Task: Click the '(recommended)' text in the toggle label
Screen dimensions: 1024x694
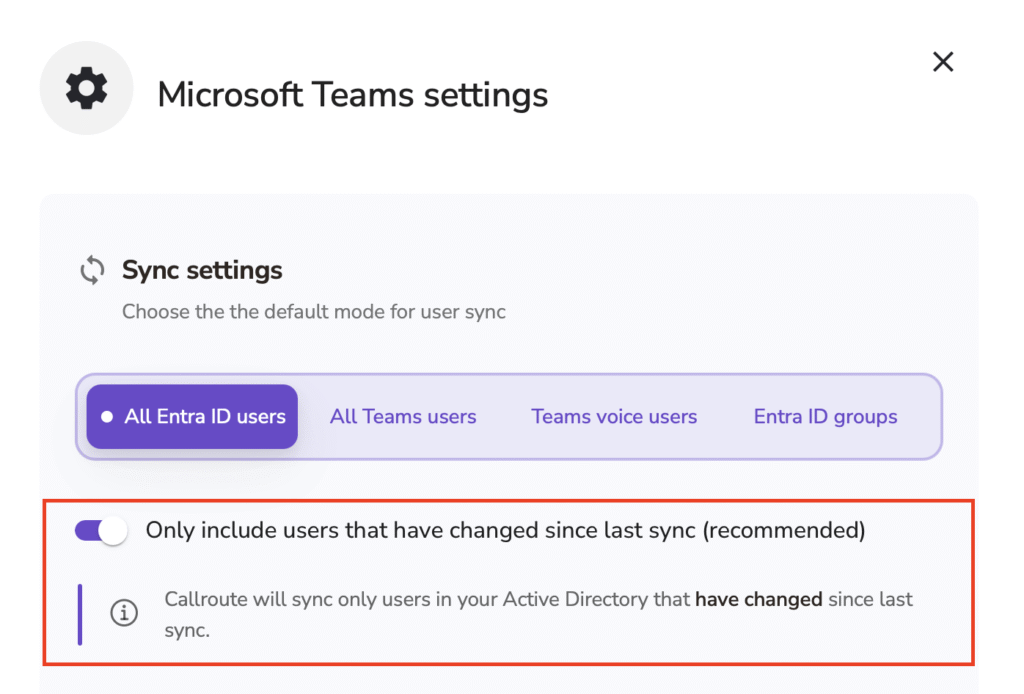Action: point(783,530)
